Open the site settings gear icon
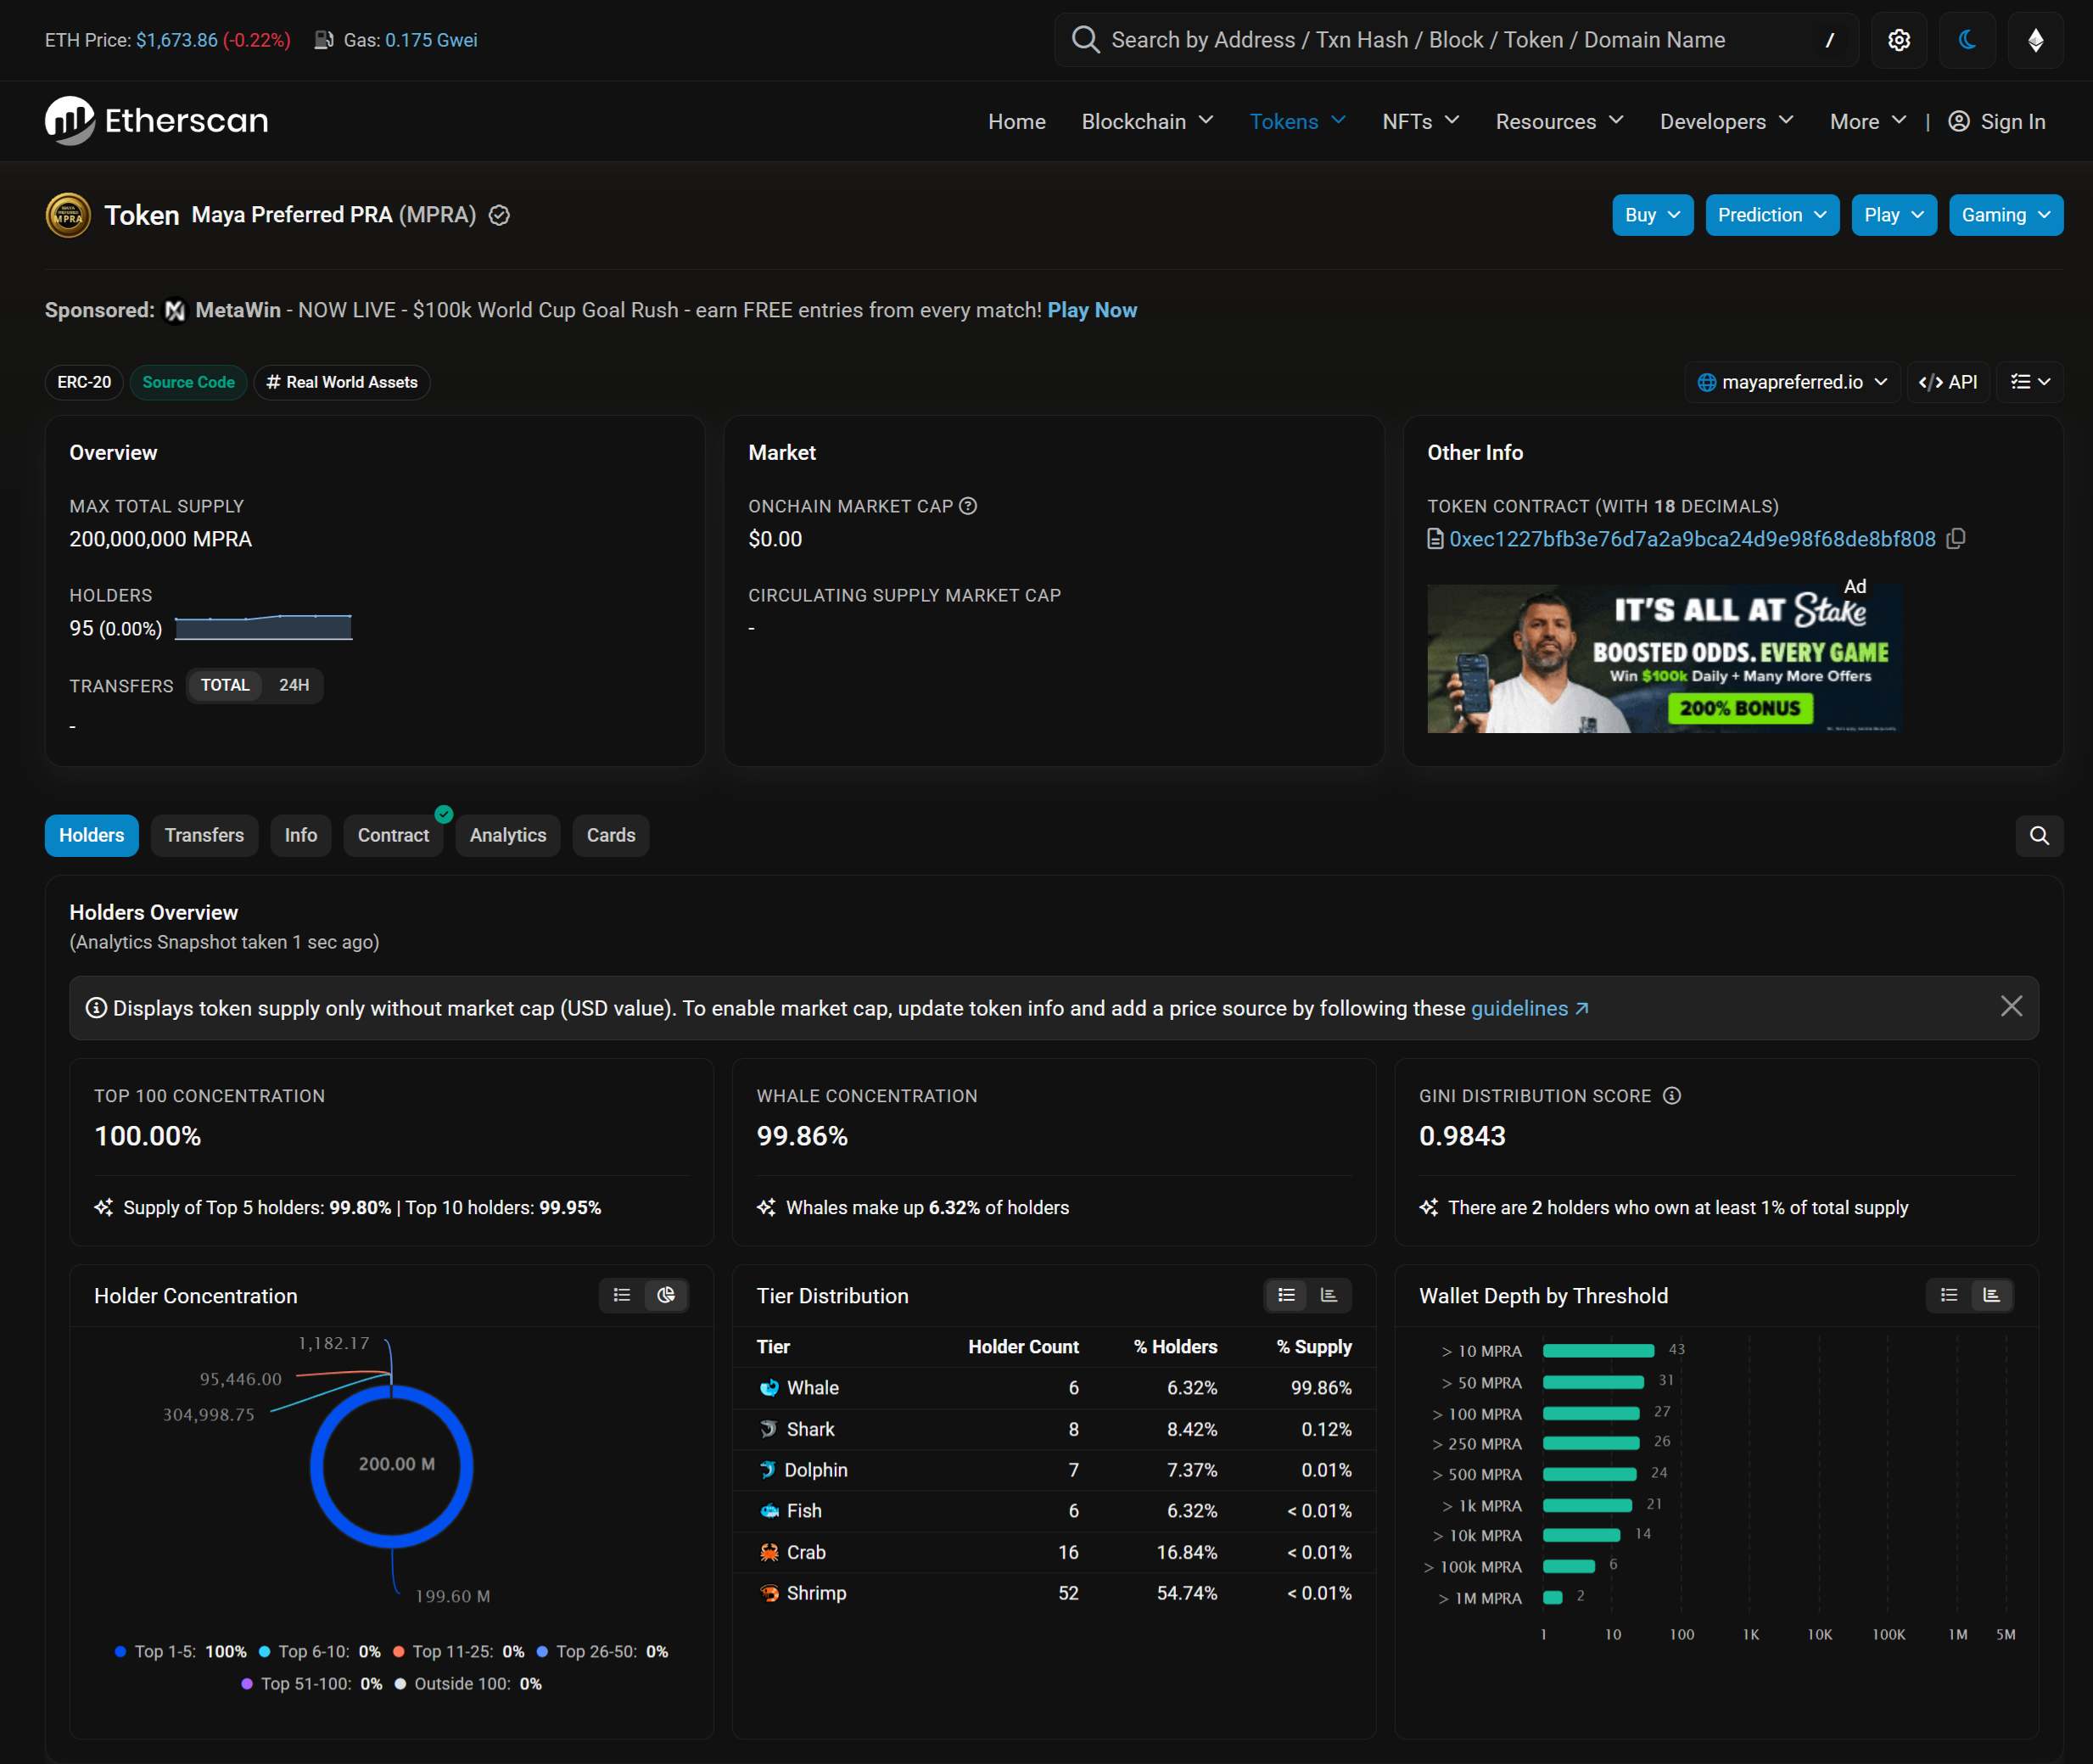 (x=1898, y=40)
